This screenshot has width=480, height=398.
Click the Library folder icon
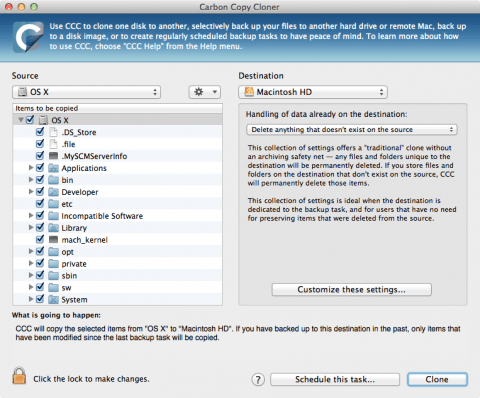pyautogui.click(x=53, y=228)
